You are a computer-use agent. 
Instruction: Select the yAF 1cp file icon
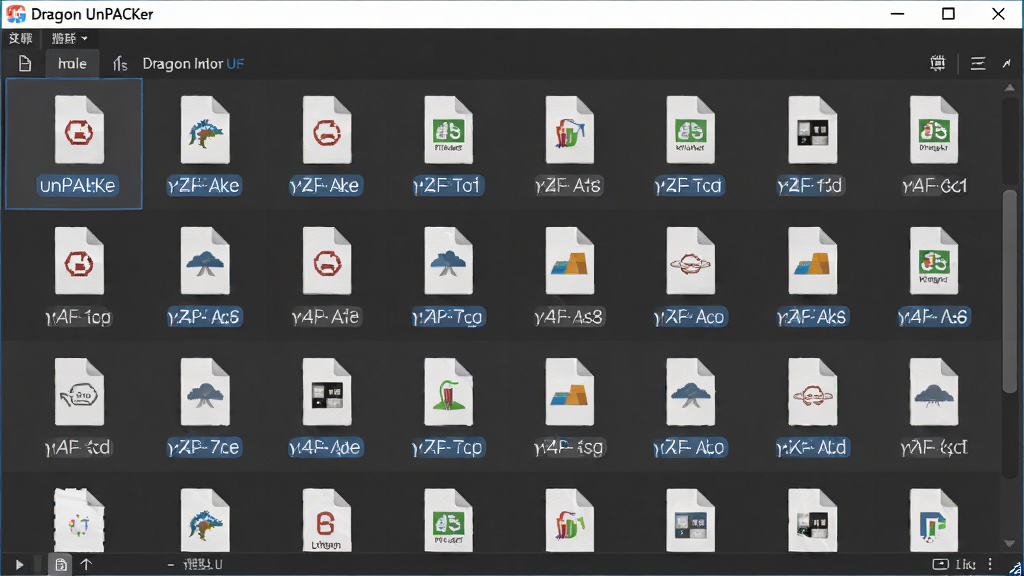[79, 261]
